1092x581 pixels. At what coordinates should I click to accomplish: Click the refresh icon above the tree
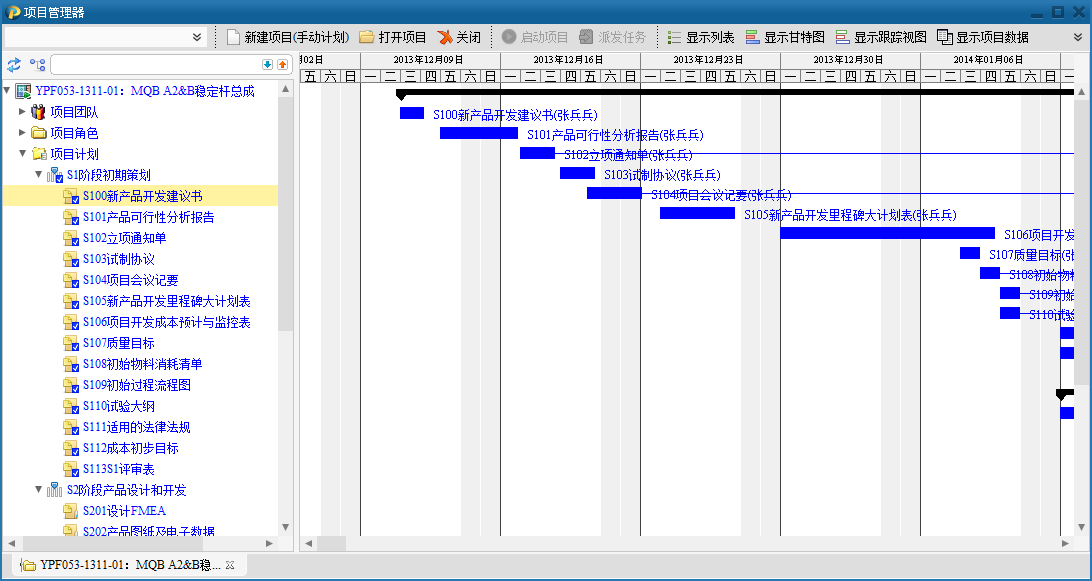(14, 65)
